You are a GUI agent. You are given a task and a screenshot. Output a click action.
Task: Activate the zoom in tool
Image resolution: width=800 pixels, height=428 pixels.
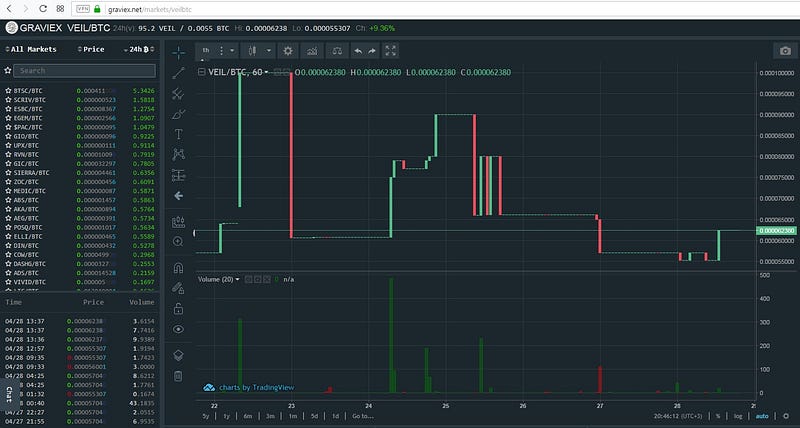pos(179,241)
